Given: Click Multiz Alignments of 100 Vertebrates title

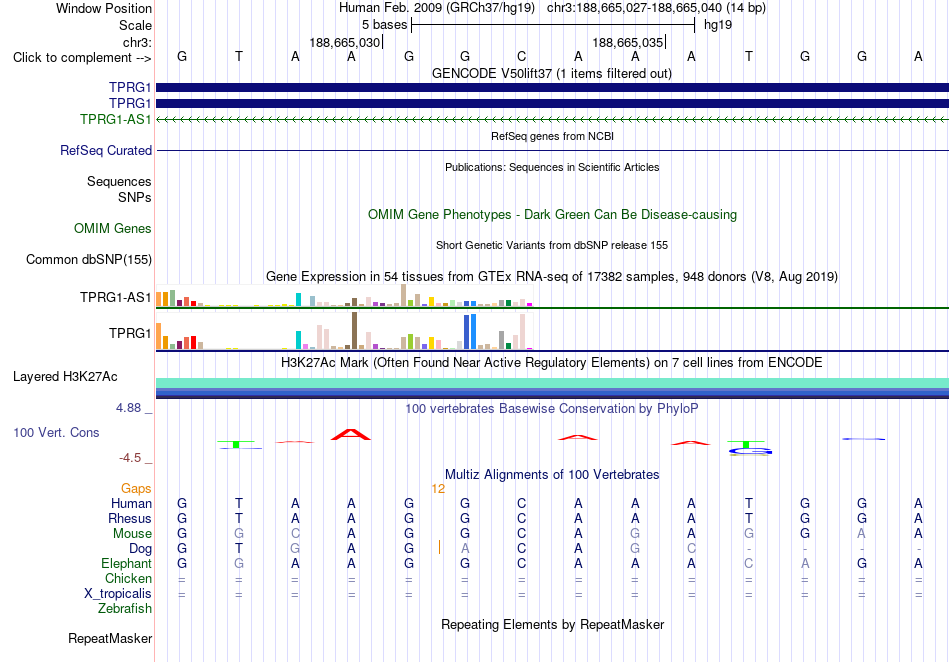Looking at the screenshot, I should coord(552,475).
